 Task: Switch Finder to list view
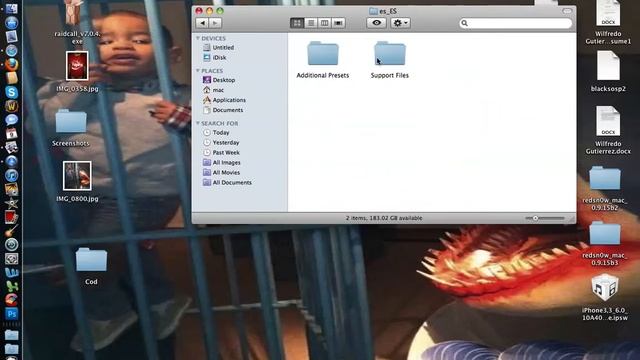pos(311,23)
